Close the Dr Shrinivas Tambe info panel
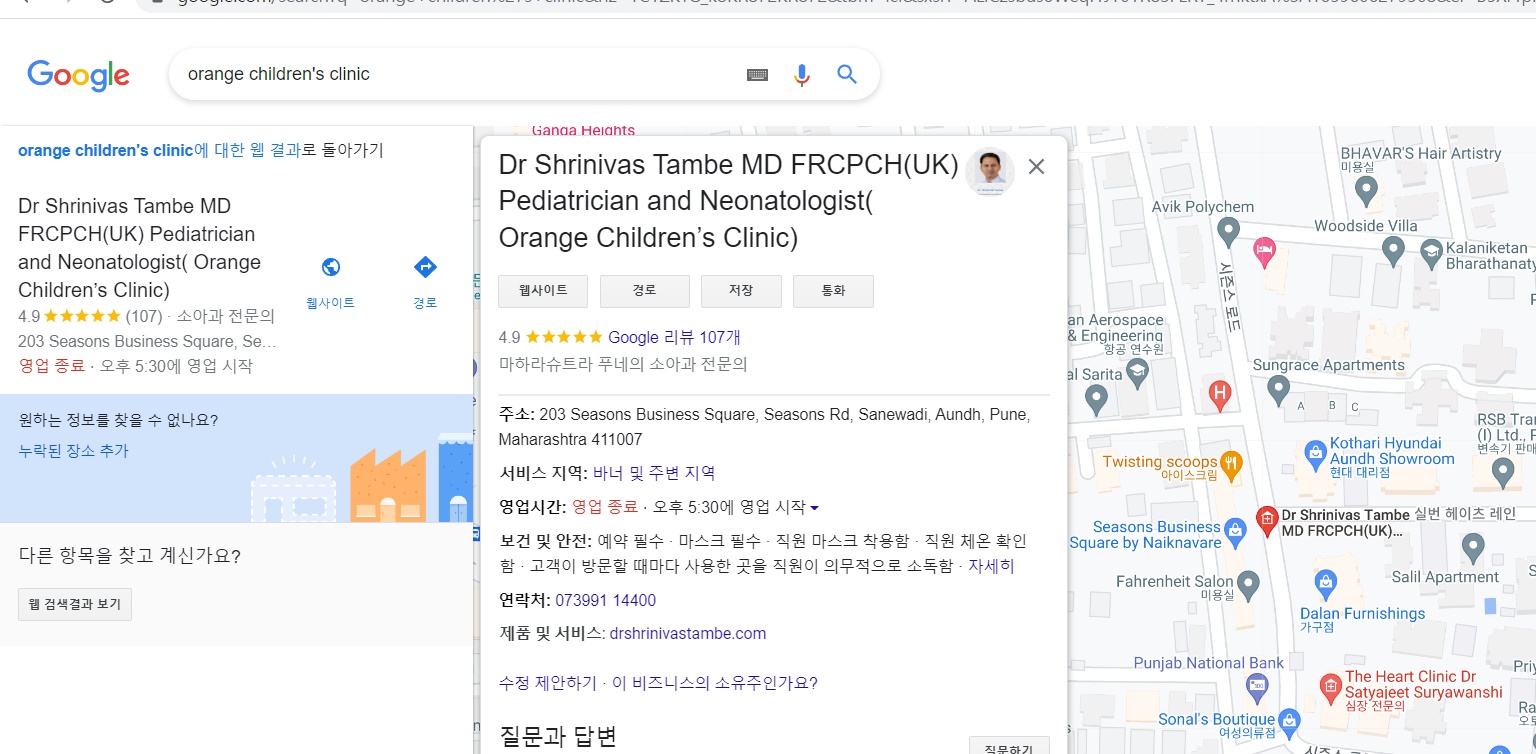1536x754 pixels. 1036,167
